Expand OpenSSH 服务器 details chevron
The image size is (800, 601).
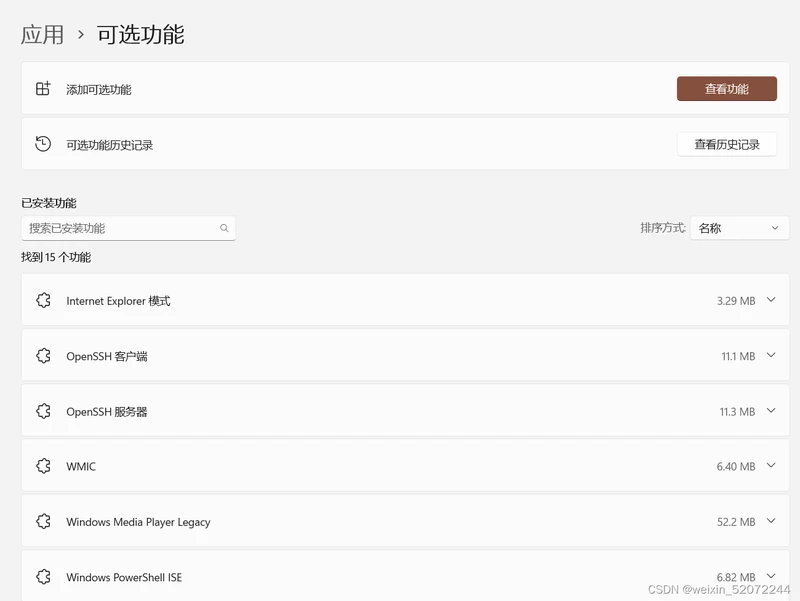click(x=771, y=411)
